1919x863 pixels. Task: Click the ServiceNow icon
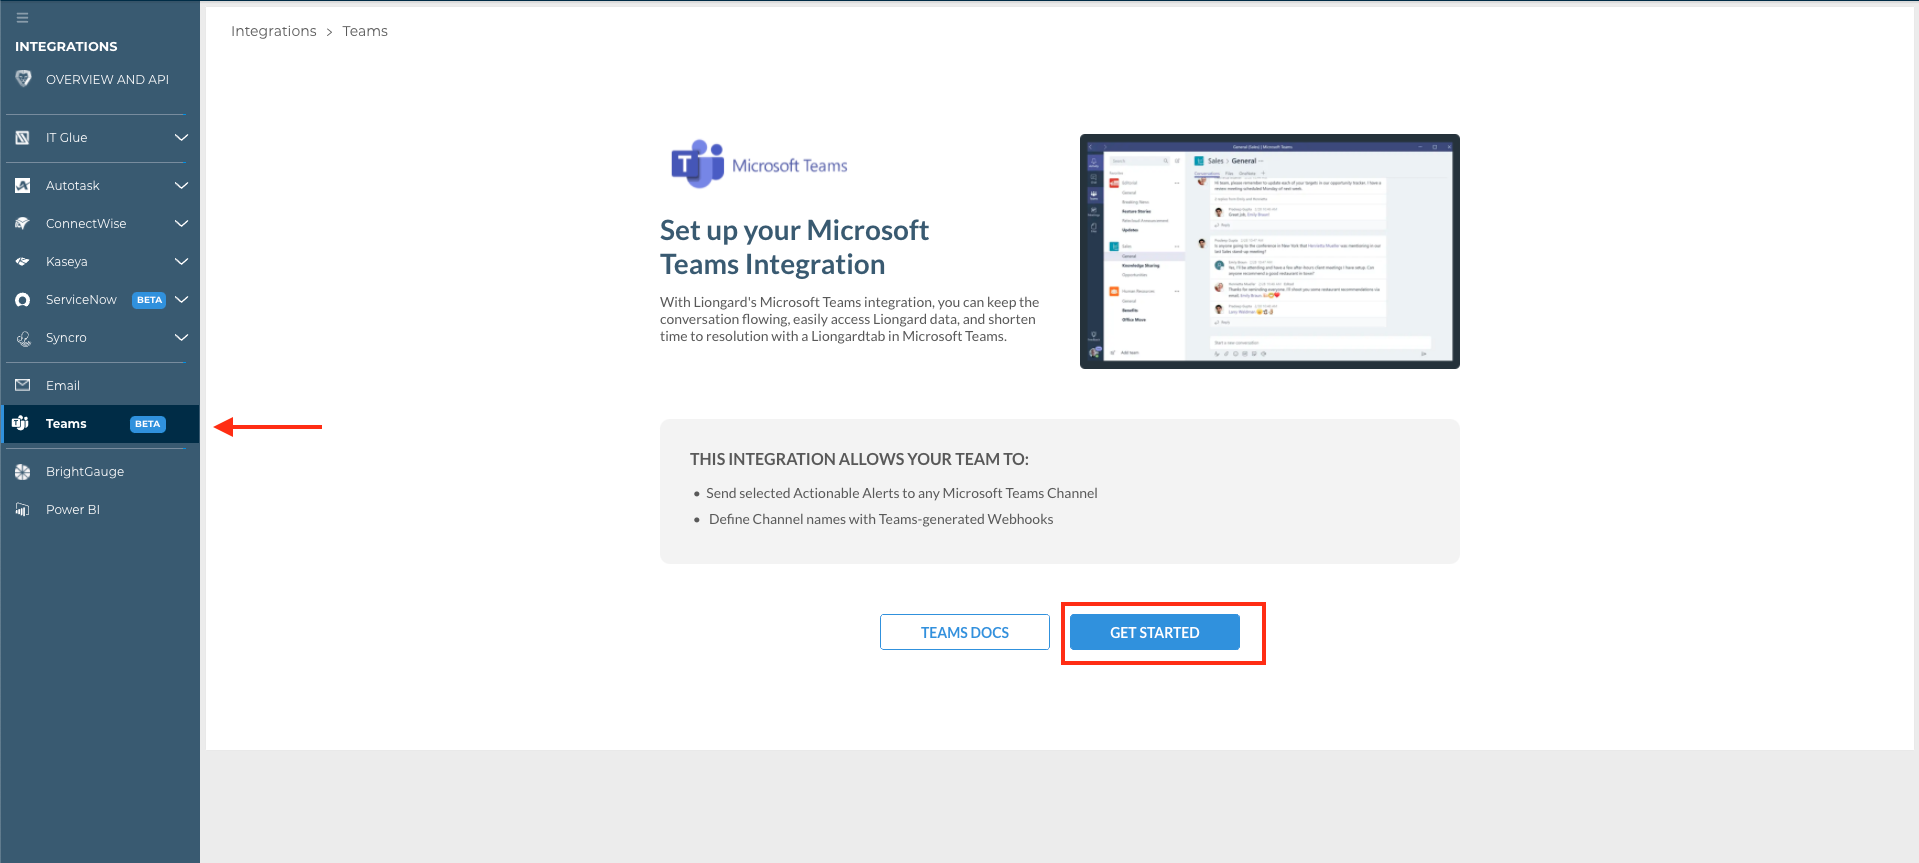[23, 300]
